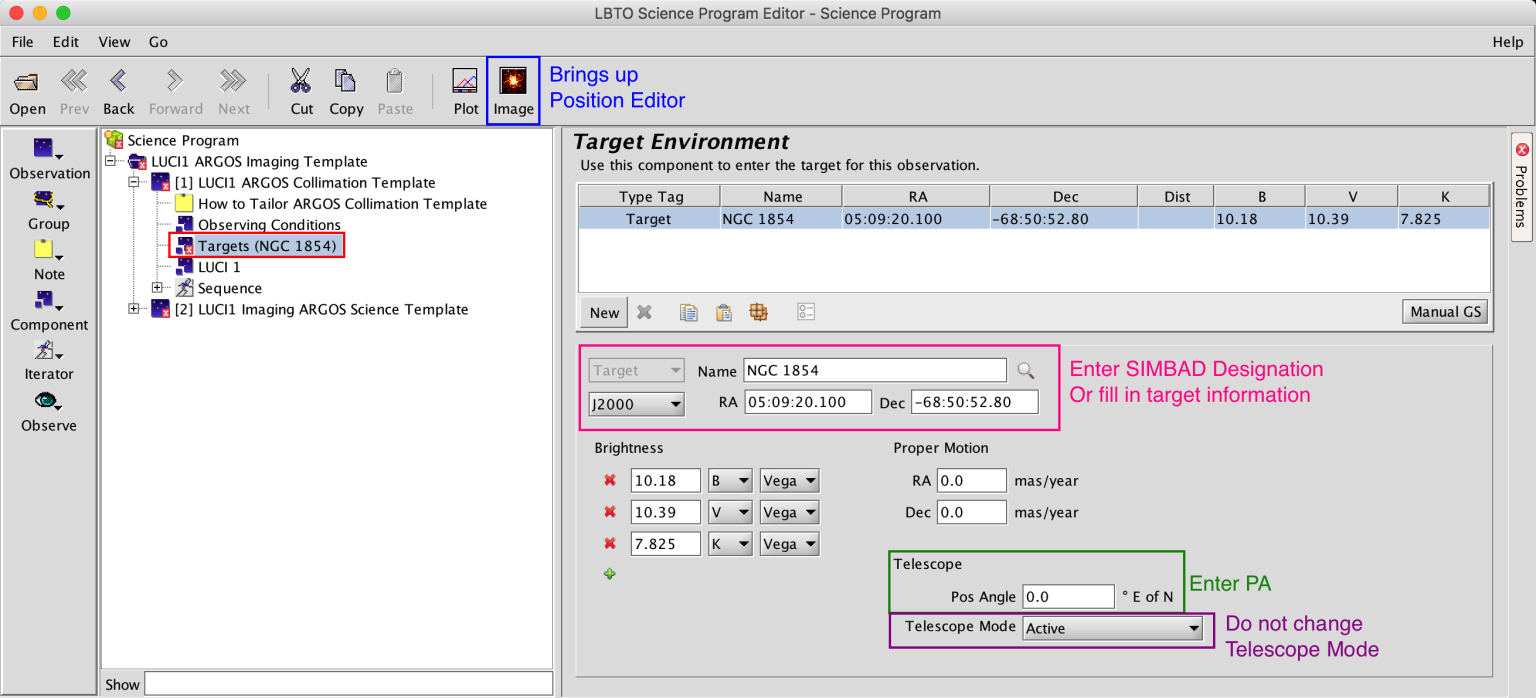Add a brightness entry with green plus
Image resolution: width=1536 pixels, height=698 pixels.
[610, 574]
